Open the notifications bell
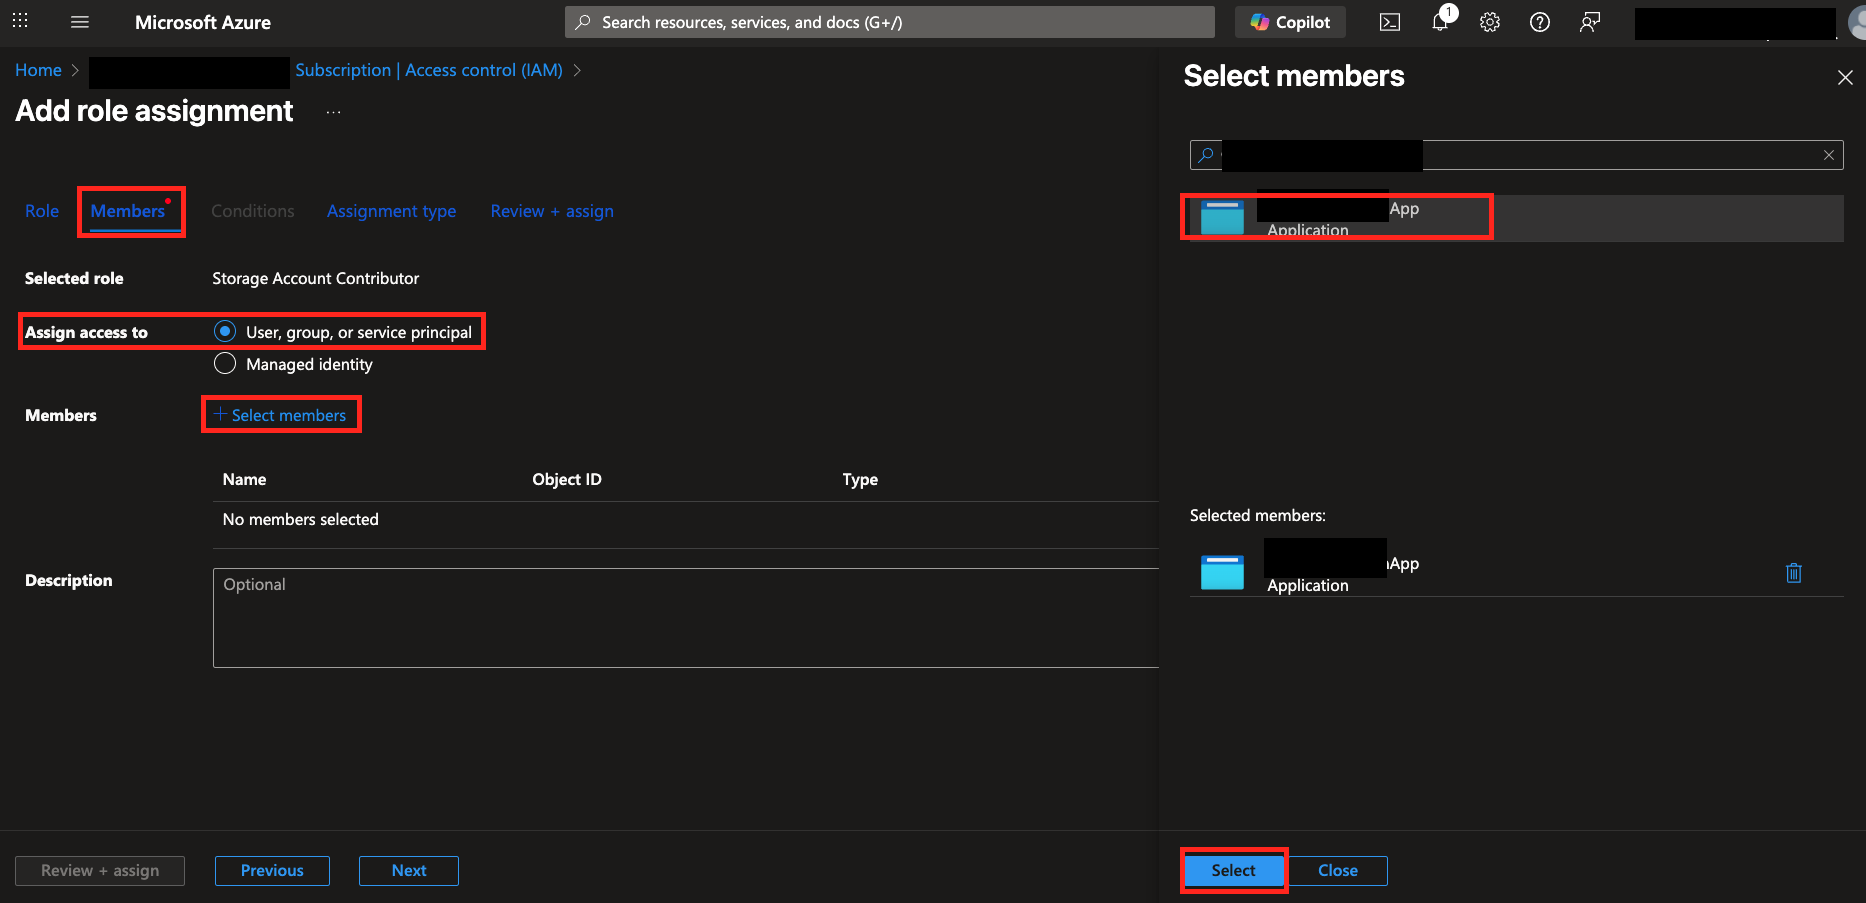 (1440, 22)
